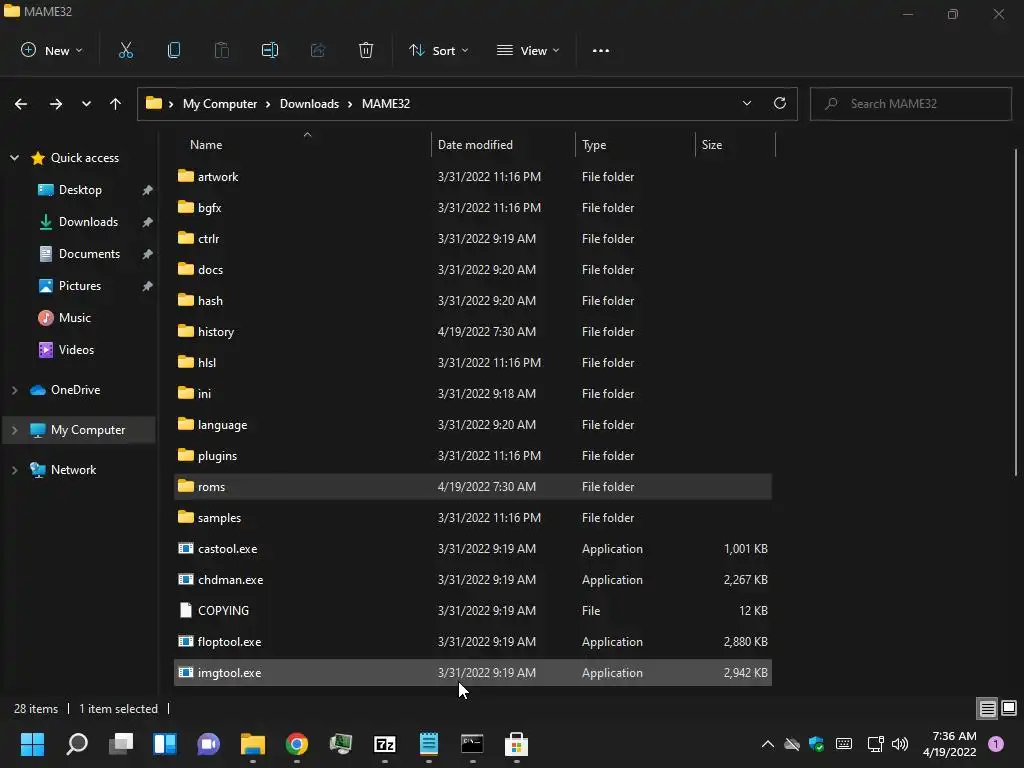This screenshot has width=1024, height=768.
Task: Click the Copy icon in toolbar
Action: click(174, 50)
